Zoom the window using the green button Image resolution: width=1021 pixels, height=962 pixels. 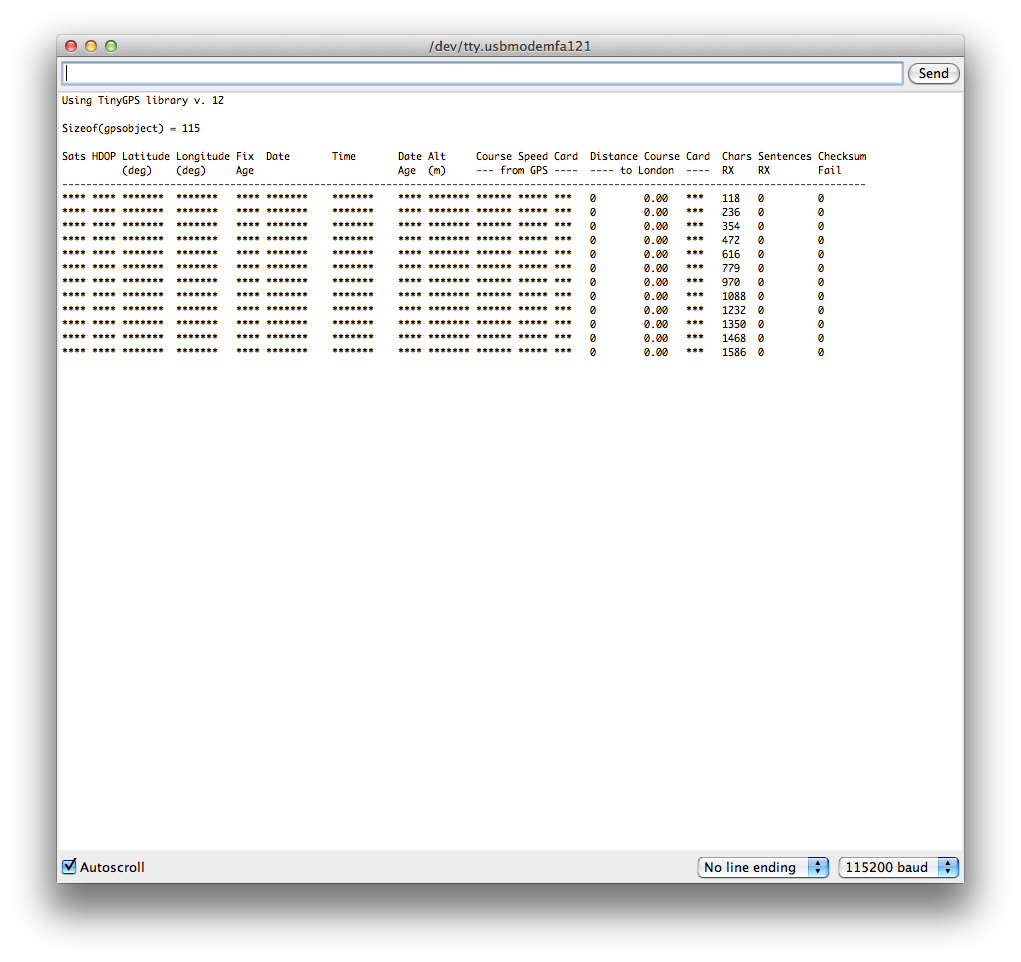point(111,46)
